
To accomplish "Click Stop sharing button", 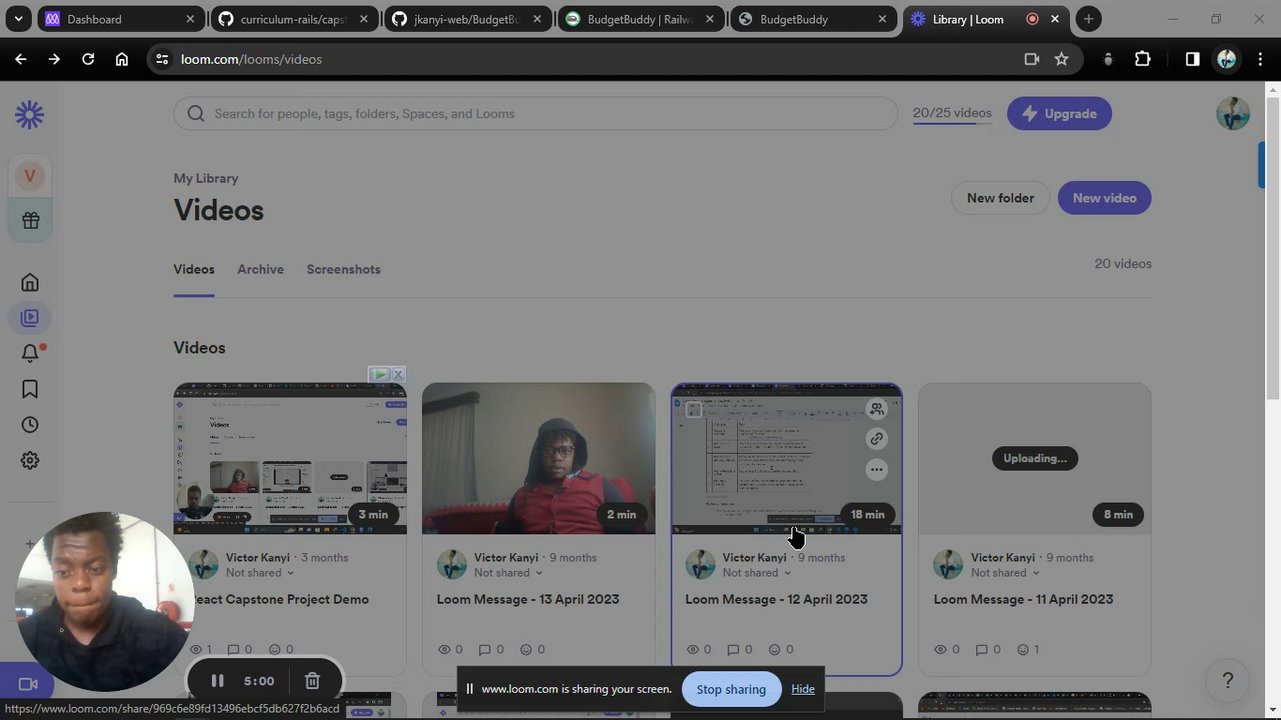I will click(x=731, y=690).
